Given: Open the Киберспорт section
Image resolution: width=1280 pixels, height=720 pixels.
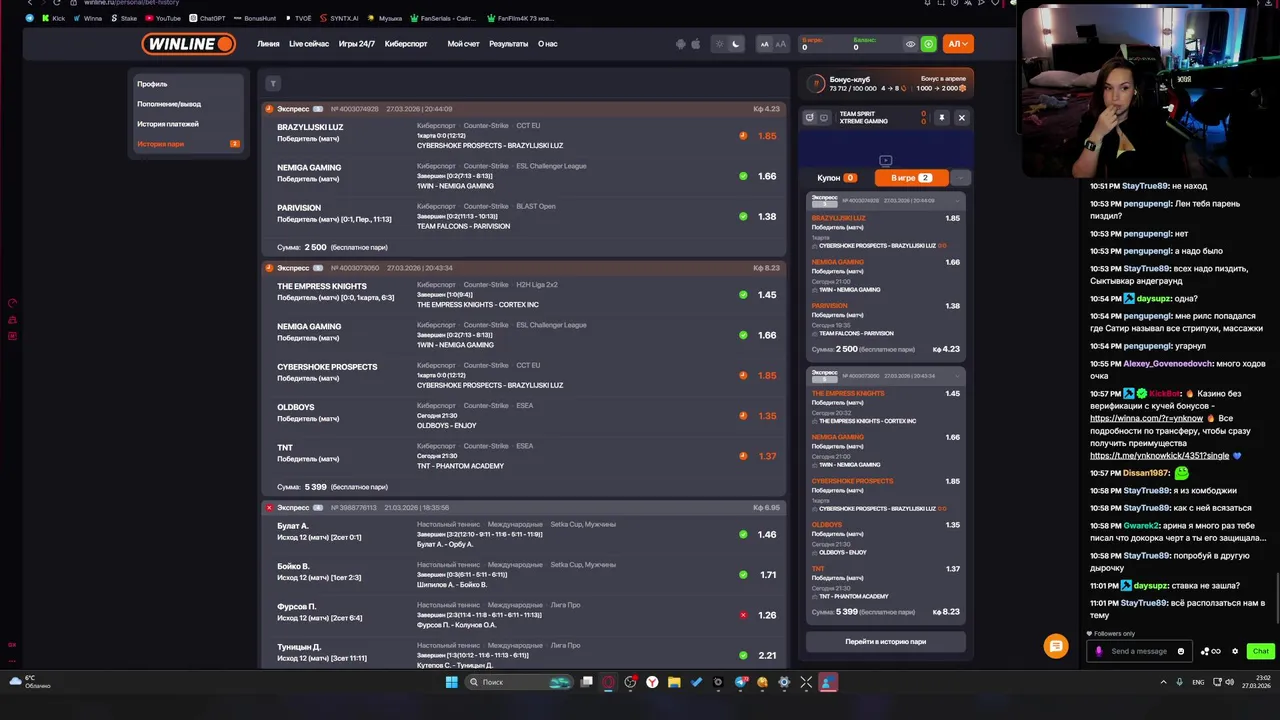Looking at the screenshot, I should pos(405,44).
